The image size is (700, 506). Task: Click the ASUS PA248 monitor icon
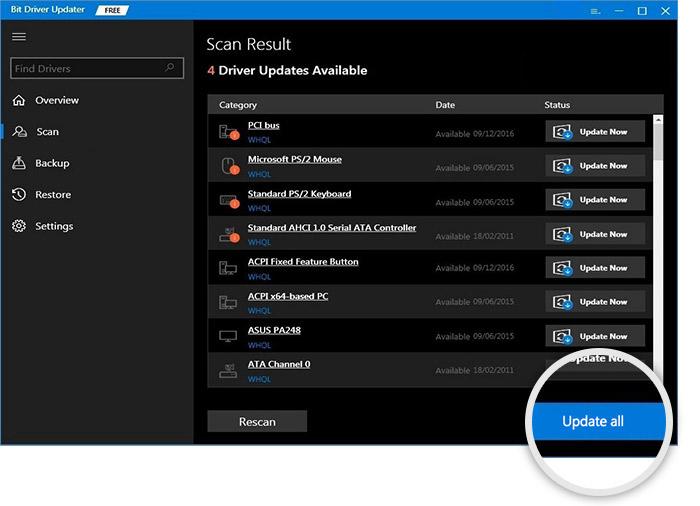[x=227, y=336]
